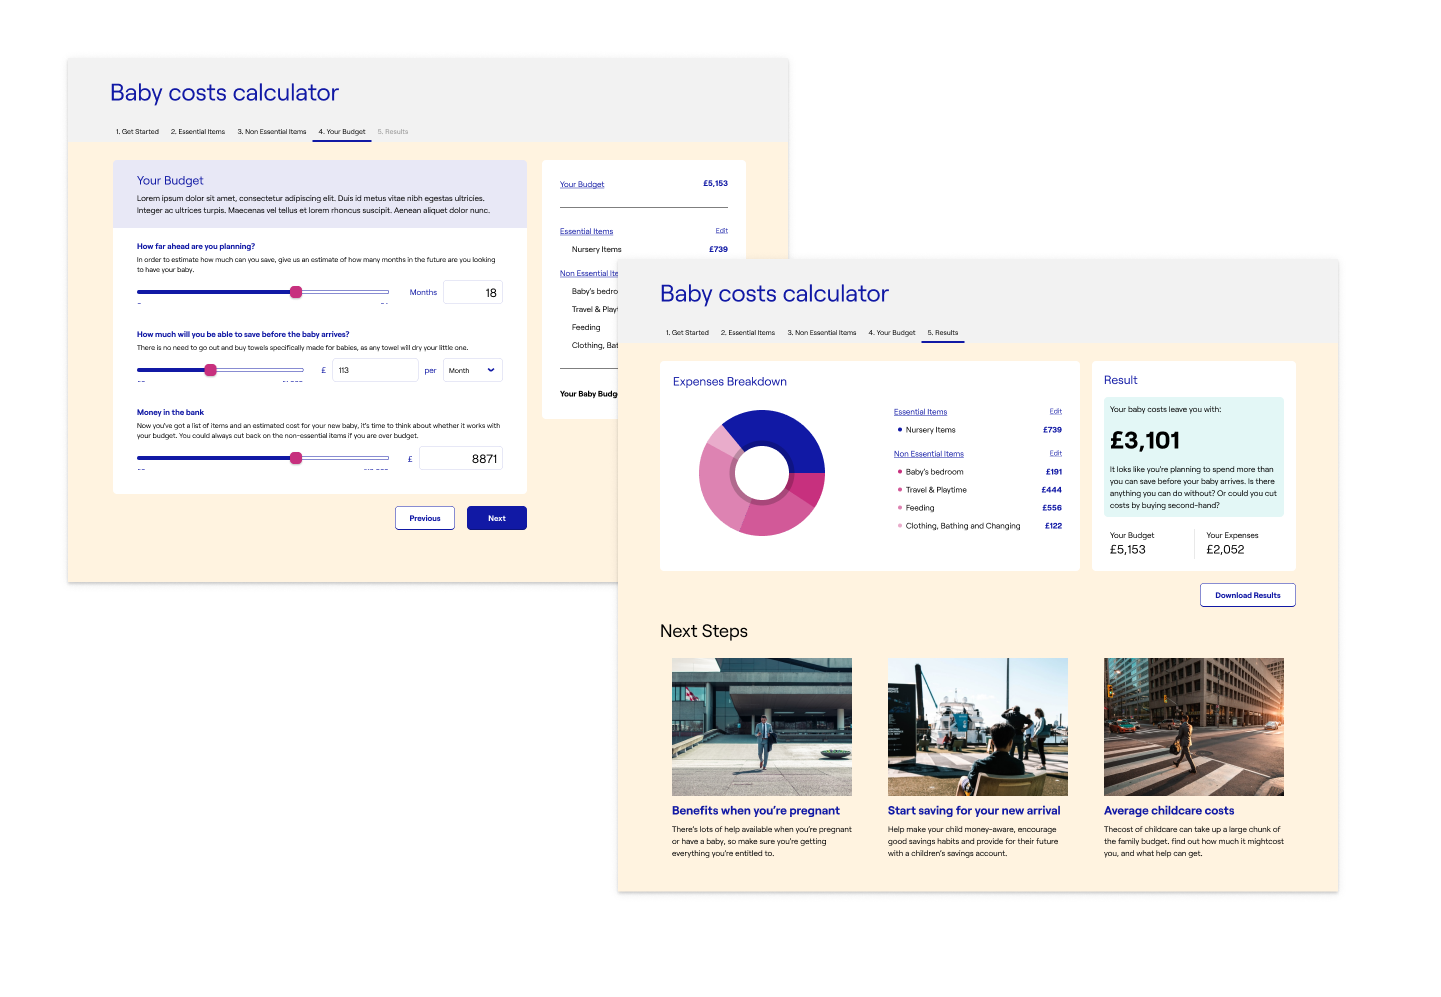Click 'Money in the bank' heading
This screenshot has width=1441, height=997.
tap(170, 412)
